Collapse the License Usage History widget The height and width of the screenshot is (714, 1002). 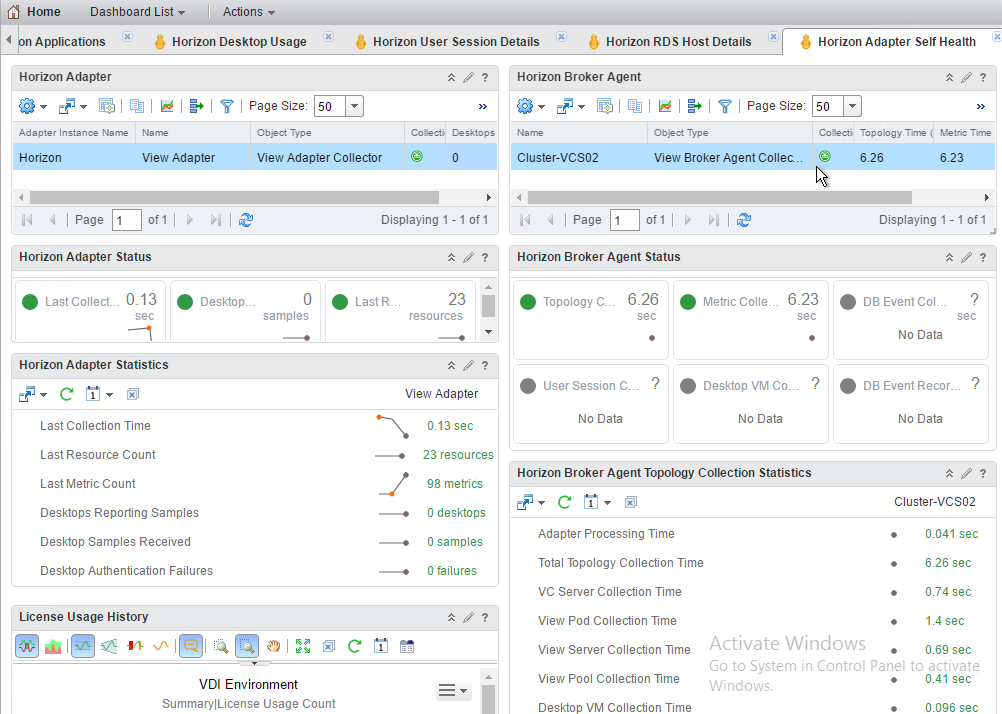point(451,617)
